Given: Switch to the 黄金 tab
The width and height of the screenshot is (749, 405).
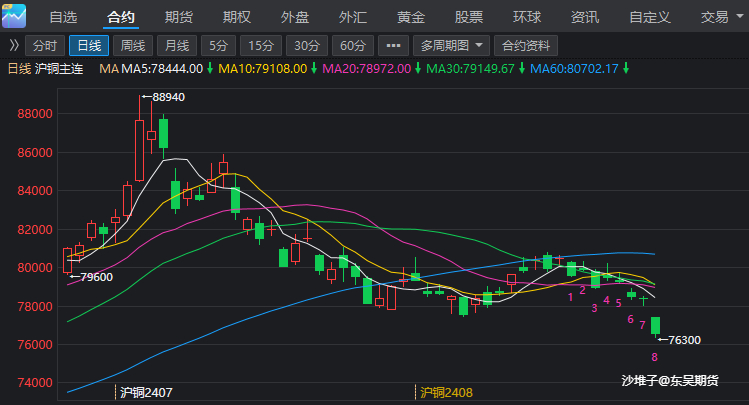Looking at the screenshot, I should pos(411,17).
